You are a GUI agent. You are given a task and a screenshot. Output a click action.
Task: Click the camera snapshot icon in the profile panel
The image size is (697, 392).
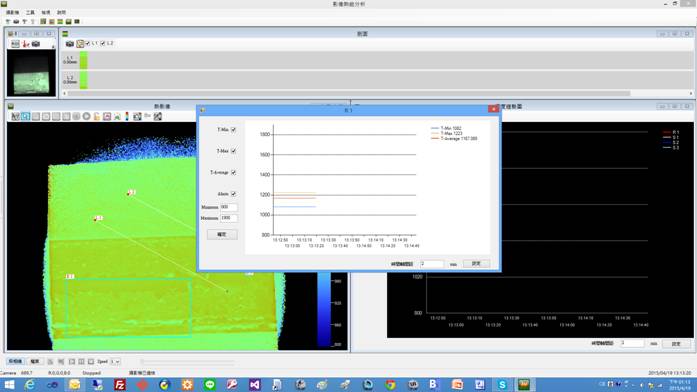click(70, 44)
